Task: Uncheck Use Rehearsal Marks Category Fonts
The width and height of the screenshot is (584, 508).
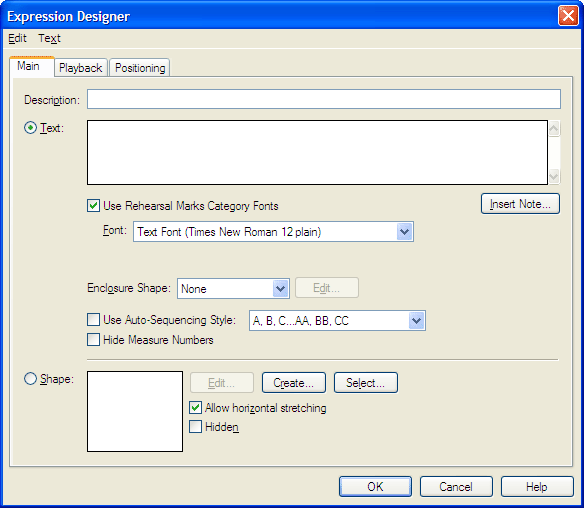Action: (93, 206)
